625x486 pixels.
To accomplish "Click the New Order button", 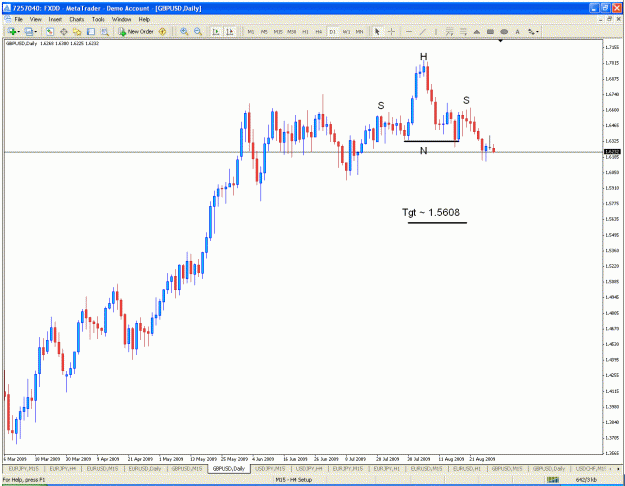I will [136, 31].
